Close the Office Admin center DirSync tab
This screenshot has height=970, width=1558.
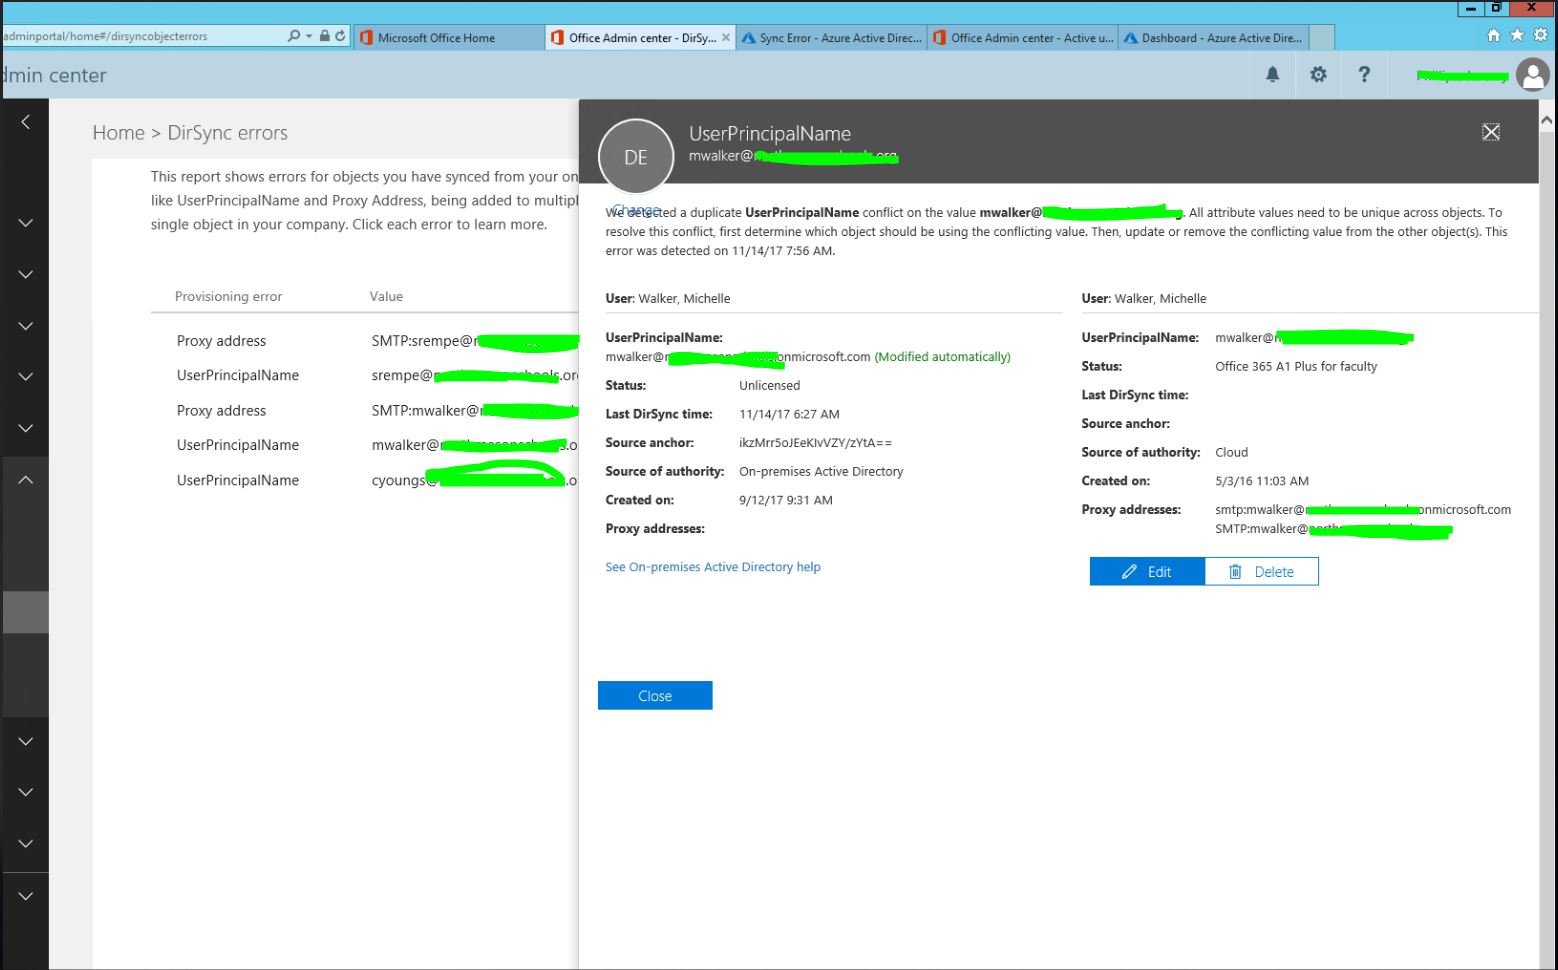click(726, 38)
